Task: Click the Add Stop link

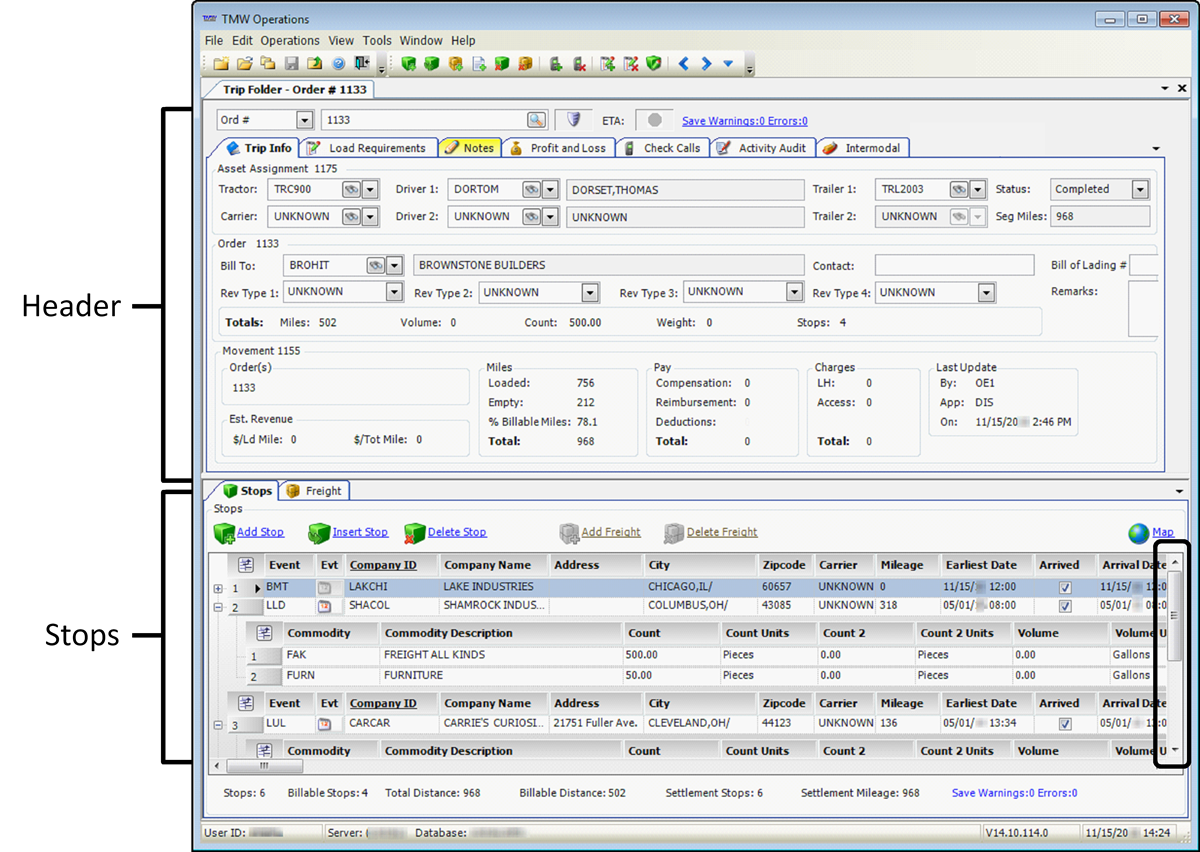Action: click(260, 533)
